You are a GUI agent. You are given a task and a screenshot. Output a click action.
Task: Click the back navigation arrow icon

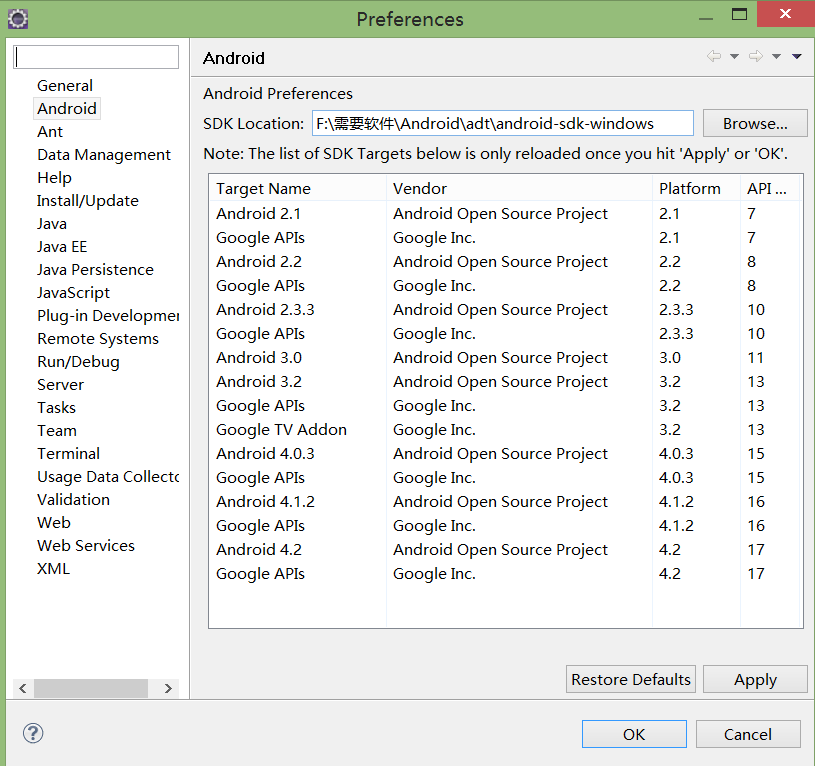tap(714, 56)
